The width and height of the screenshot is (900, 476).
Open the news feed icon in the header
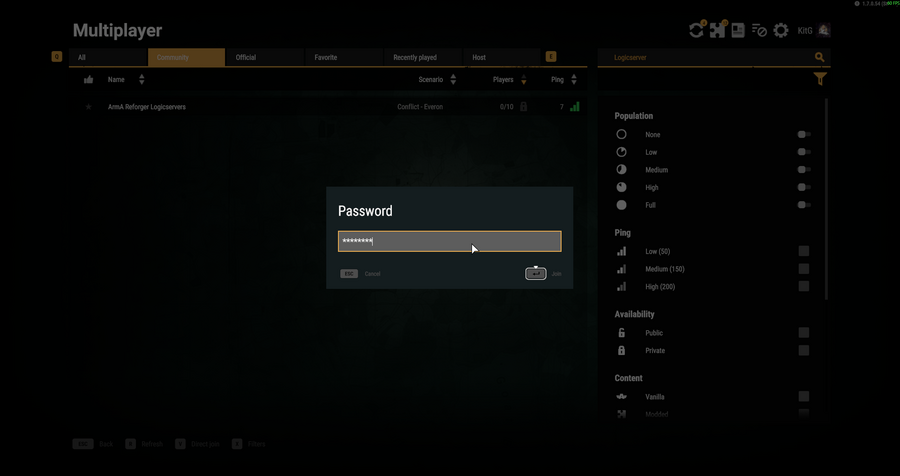pyautogui.click(x=738, y=30)
